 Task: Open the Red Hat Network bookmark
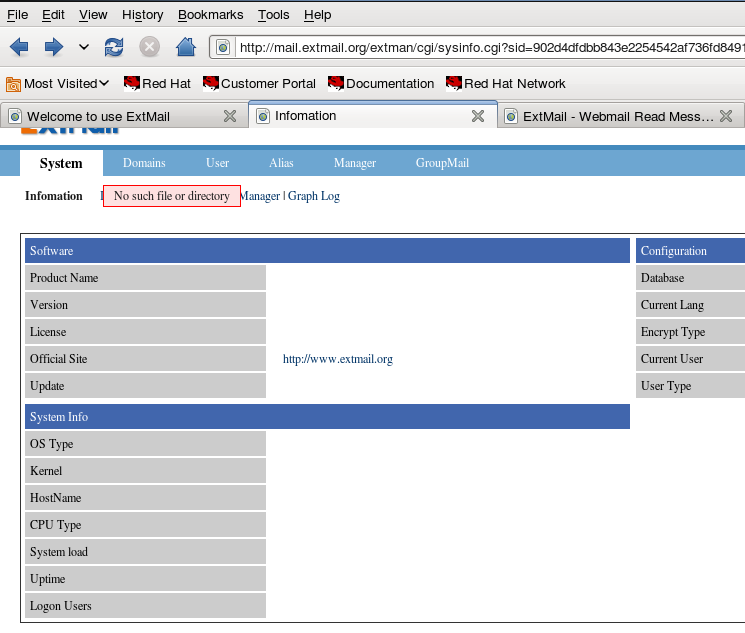tap(506, 84)
